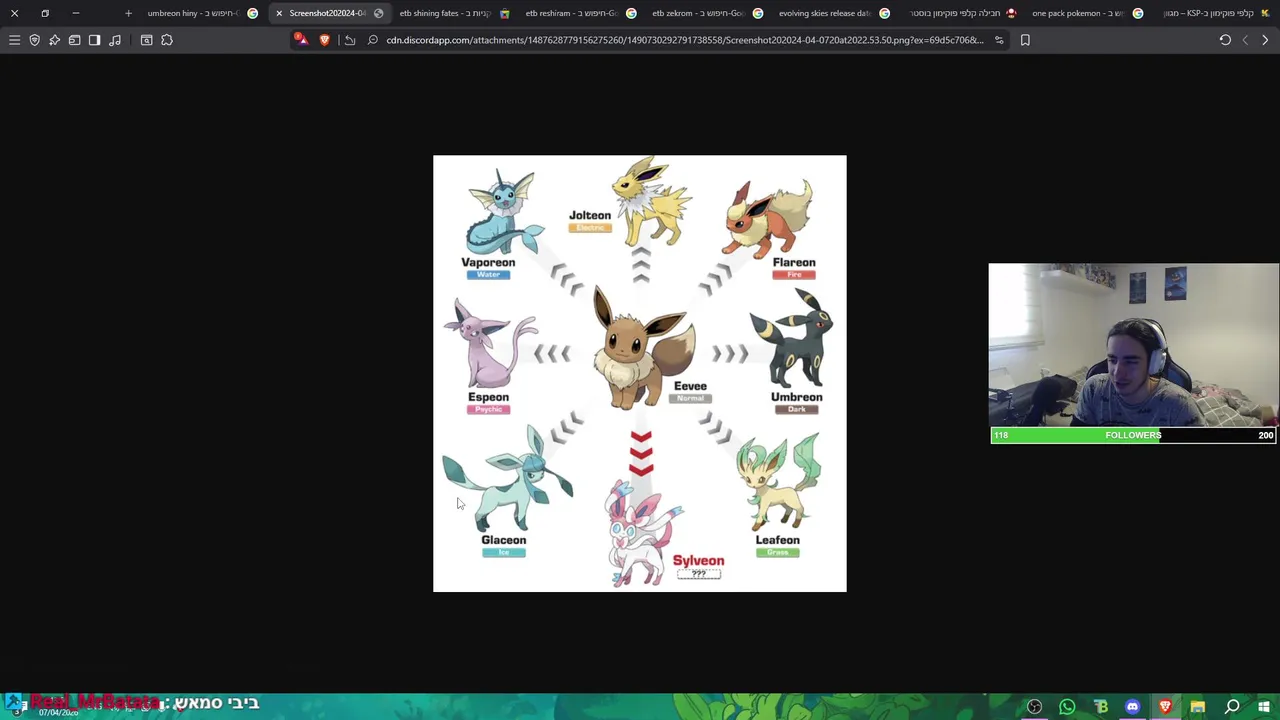Click the Brave Rewards triangle icon
The width and height of the screenshot is (1280, 720).
click(x=300, y=40)
